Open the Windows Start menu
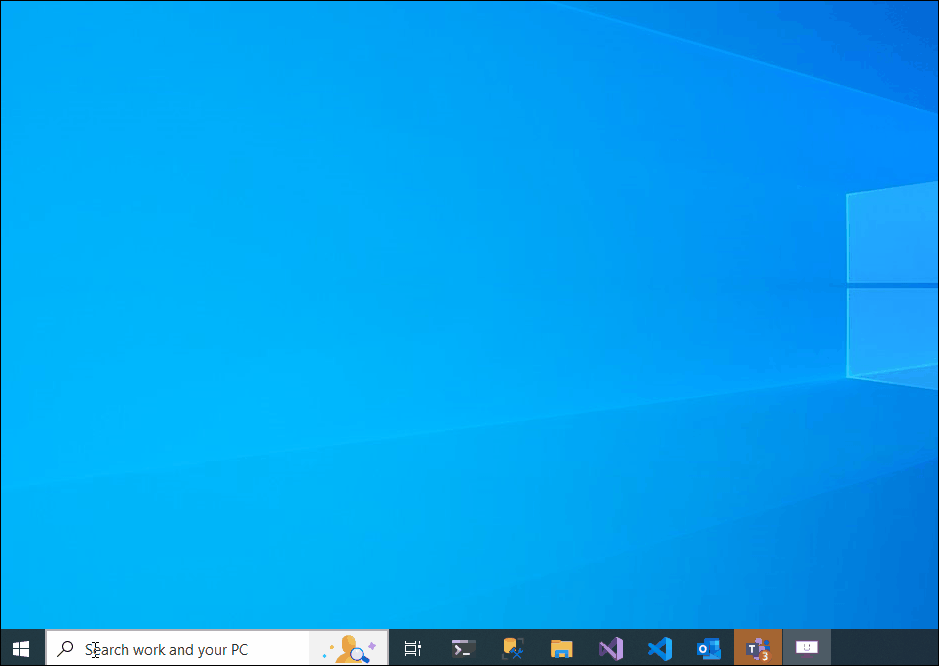939x666 pixels. (21, 648)
